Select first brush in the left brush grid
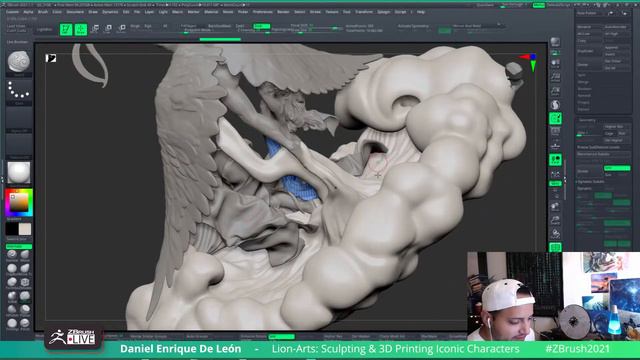Image resolution: width=640 pixels, height=360 pixels. pyautogui.click(x=12, y=255)
